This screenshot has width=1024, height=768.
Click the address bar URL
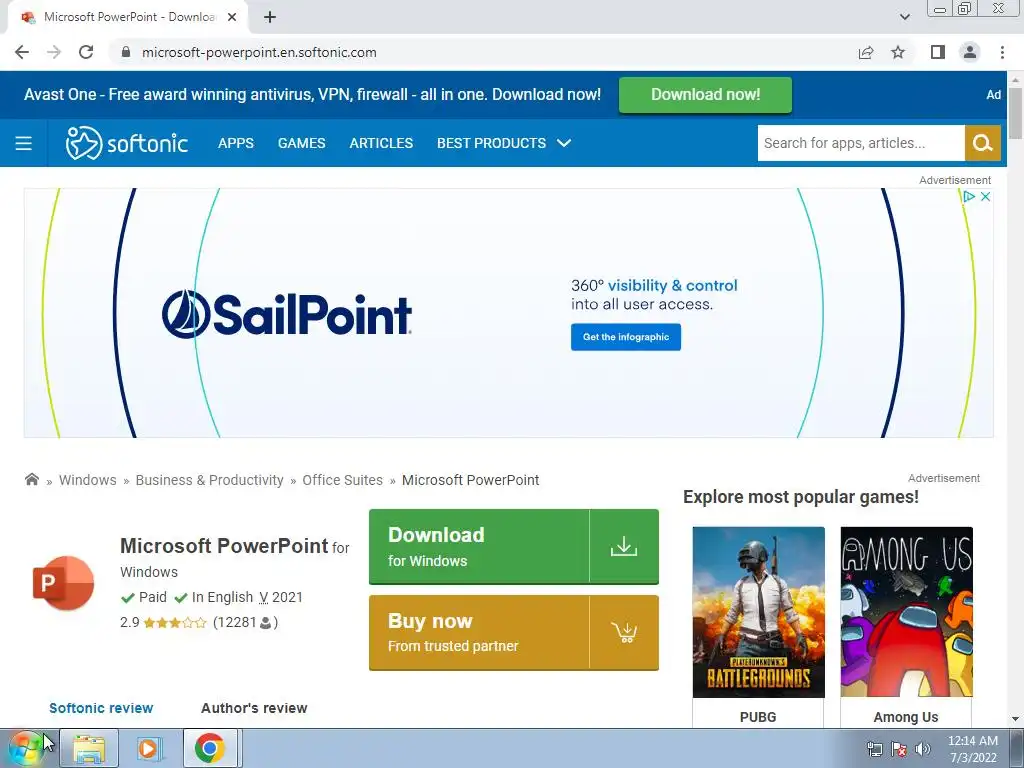tap(259, 52)
